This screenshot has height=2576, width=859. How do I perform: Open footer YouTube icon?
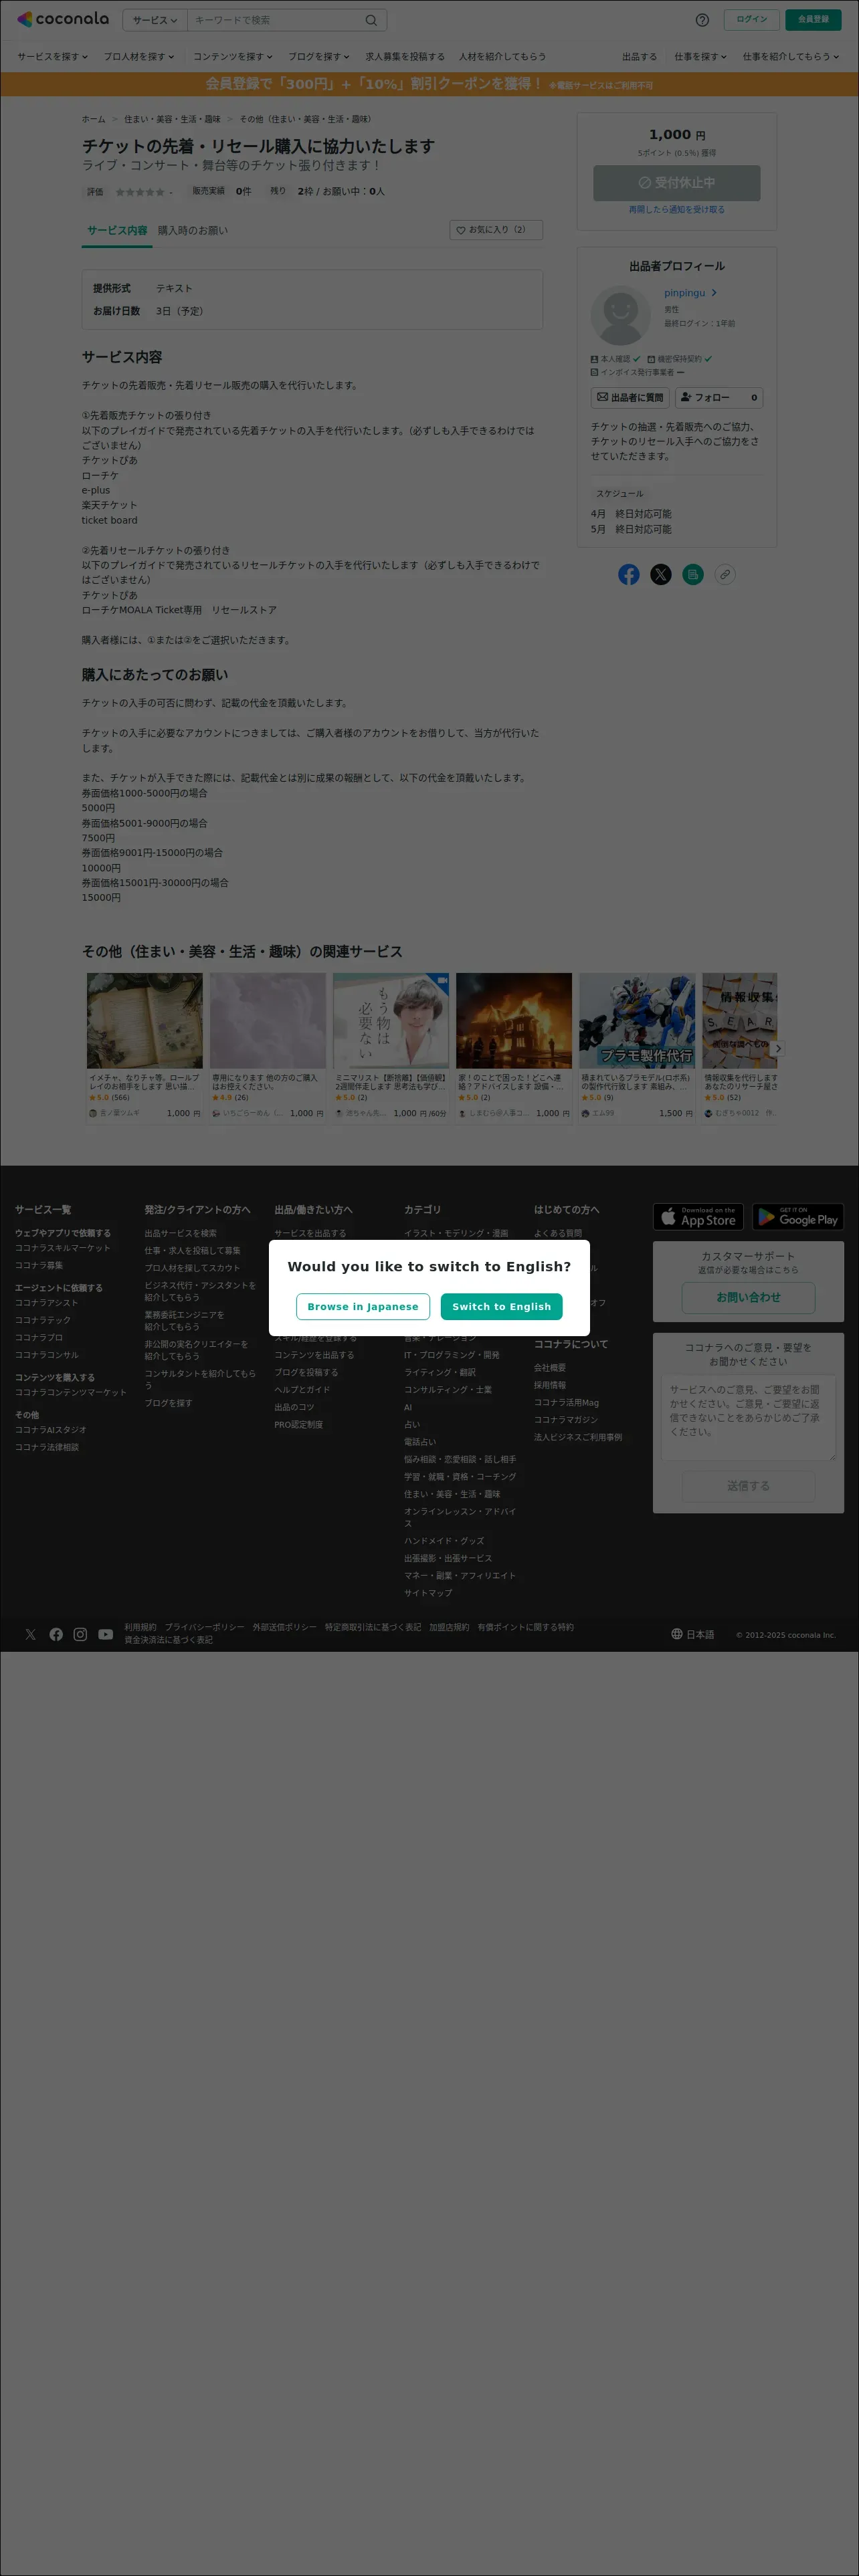coord(105,1634)
